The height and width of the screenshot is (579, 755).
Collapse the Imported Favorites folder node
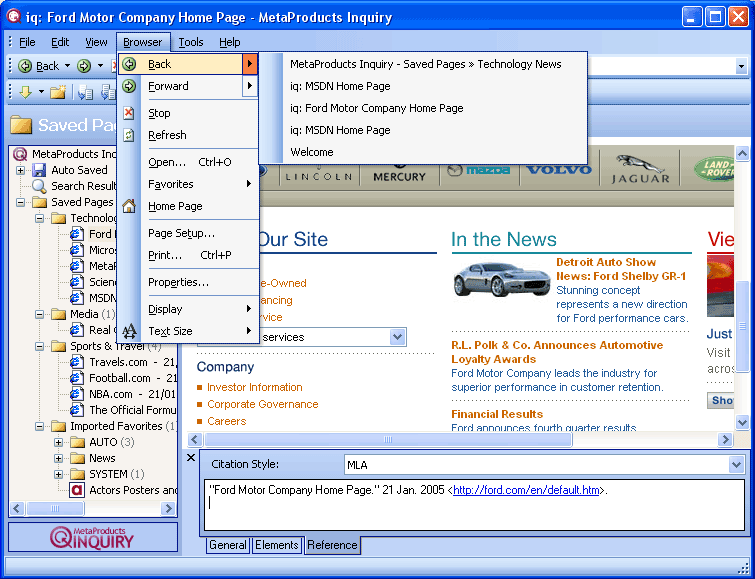pos(39,426)
